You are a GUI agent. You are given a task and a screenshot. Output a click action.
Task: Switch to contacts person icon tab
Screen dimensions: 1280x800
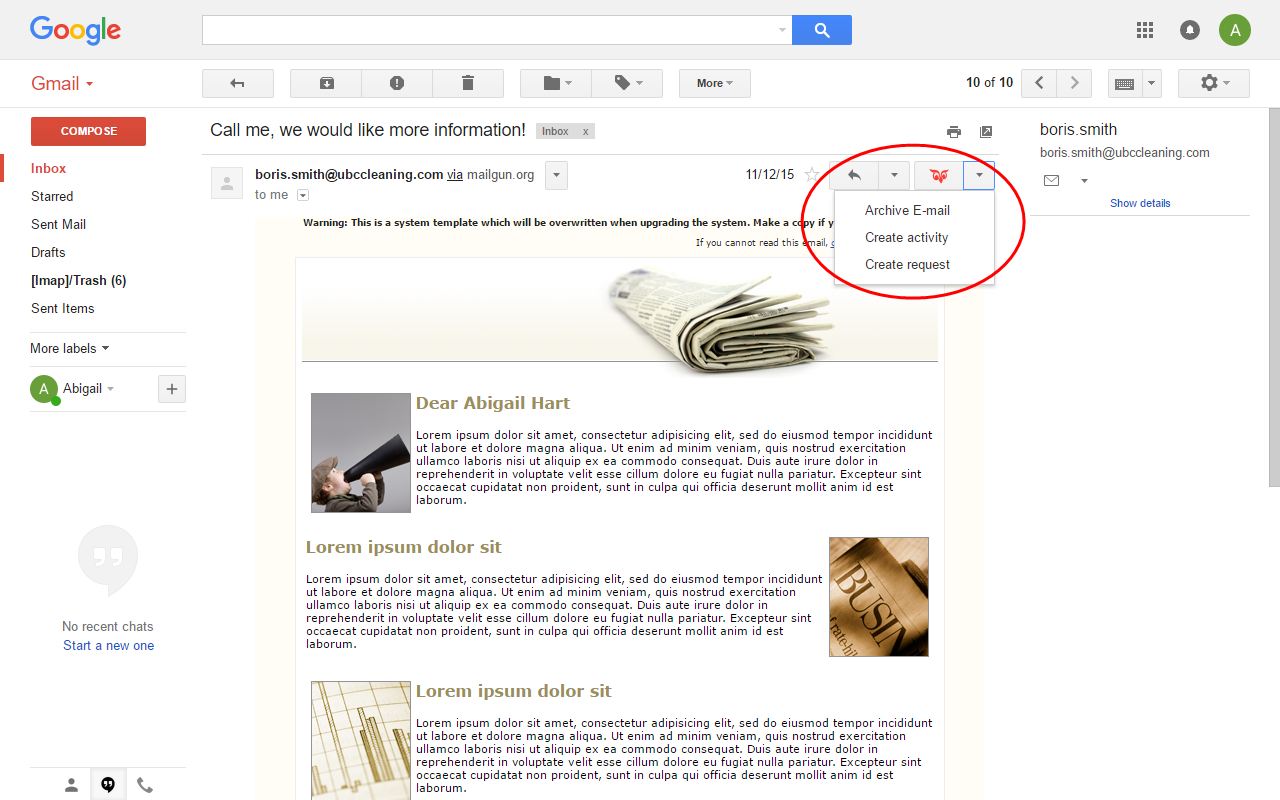tap(71, 785)
